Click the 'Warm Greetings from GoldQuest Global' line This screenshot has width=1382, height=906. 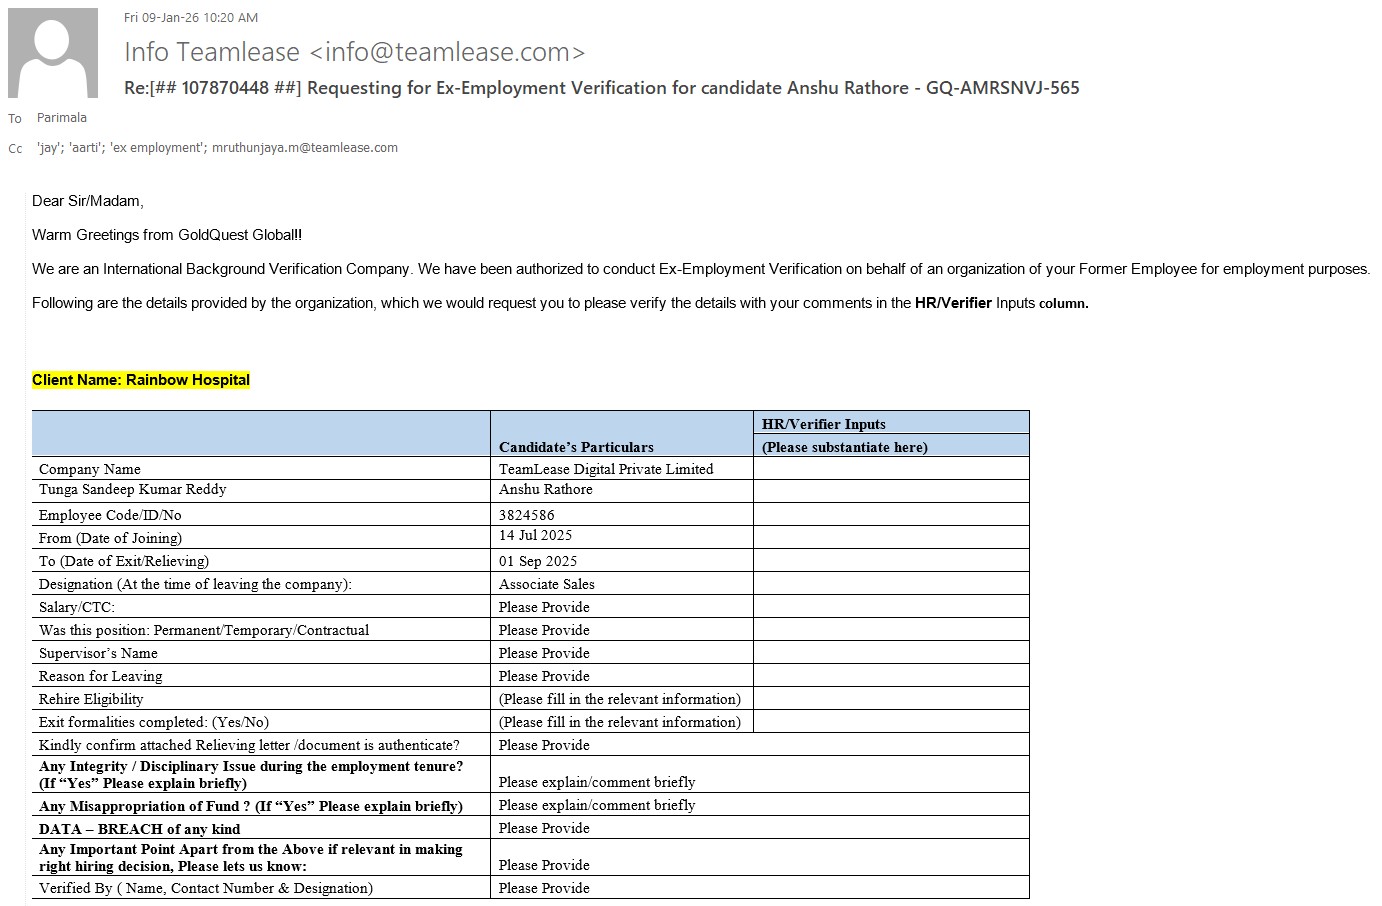click(167, 235)
